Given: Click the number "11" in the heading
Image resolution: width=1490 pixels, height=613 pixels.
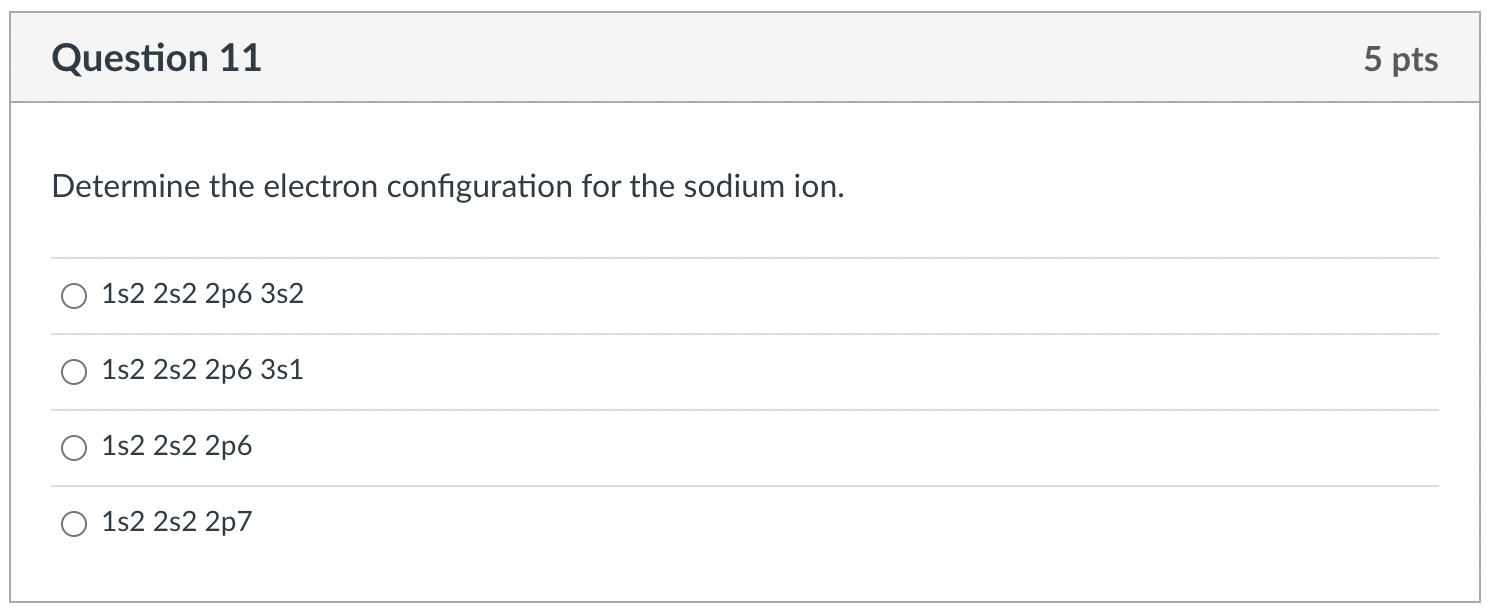Looking at the screenshot, I should click(x=240, y=58).
